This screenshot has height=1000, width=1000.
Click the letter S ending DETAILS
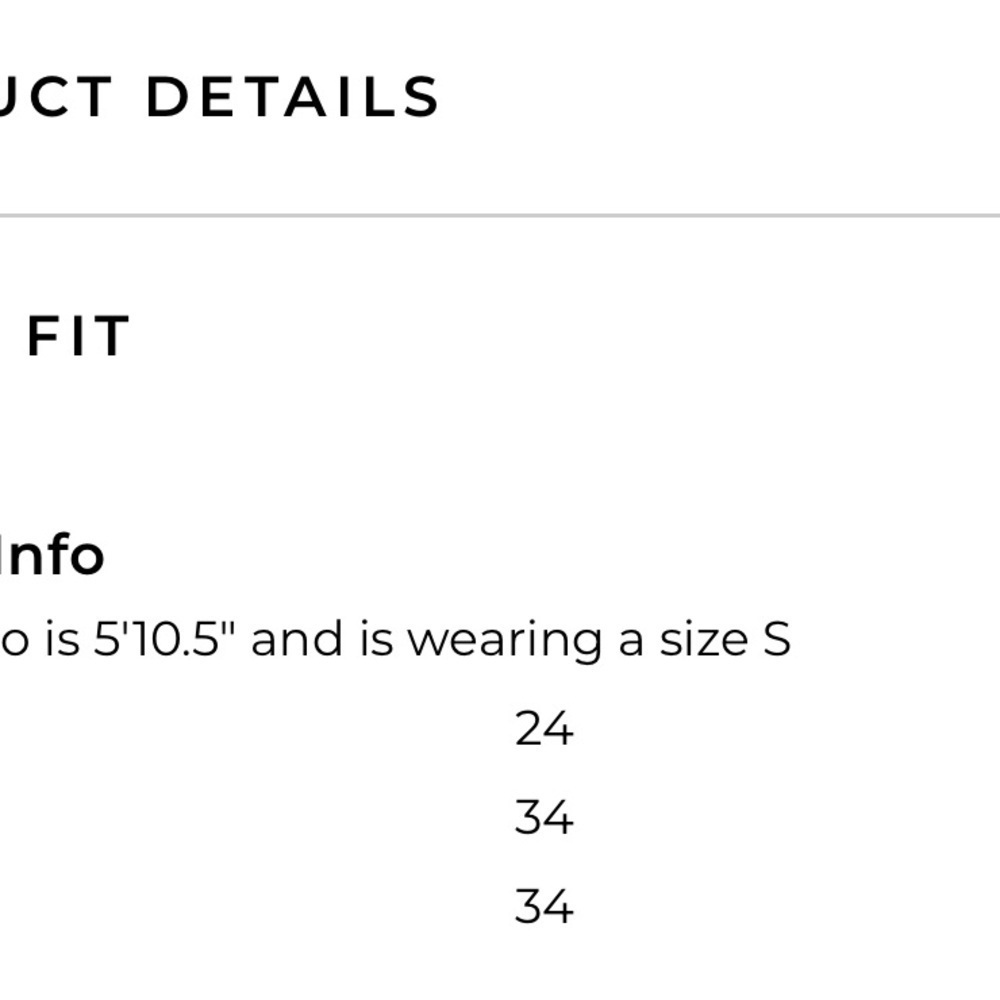coord(421,97)
